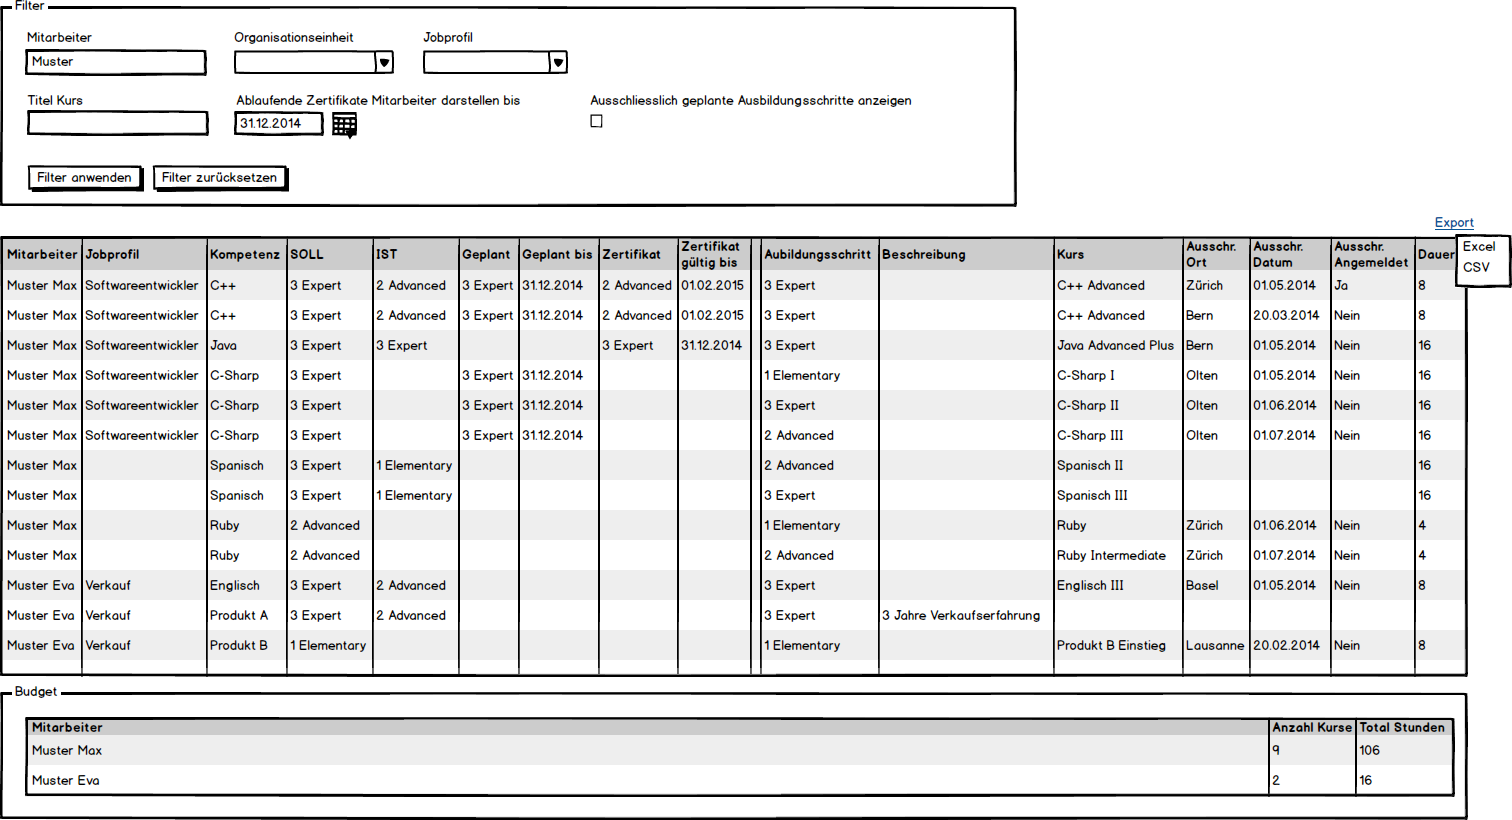This screenshot has height=820, width=1512.
Task: Select the Produkt B Einstieg course row
Action: [x=1111, y=646]
